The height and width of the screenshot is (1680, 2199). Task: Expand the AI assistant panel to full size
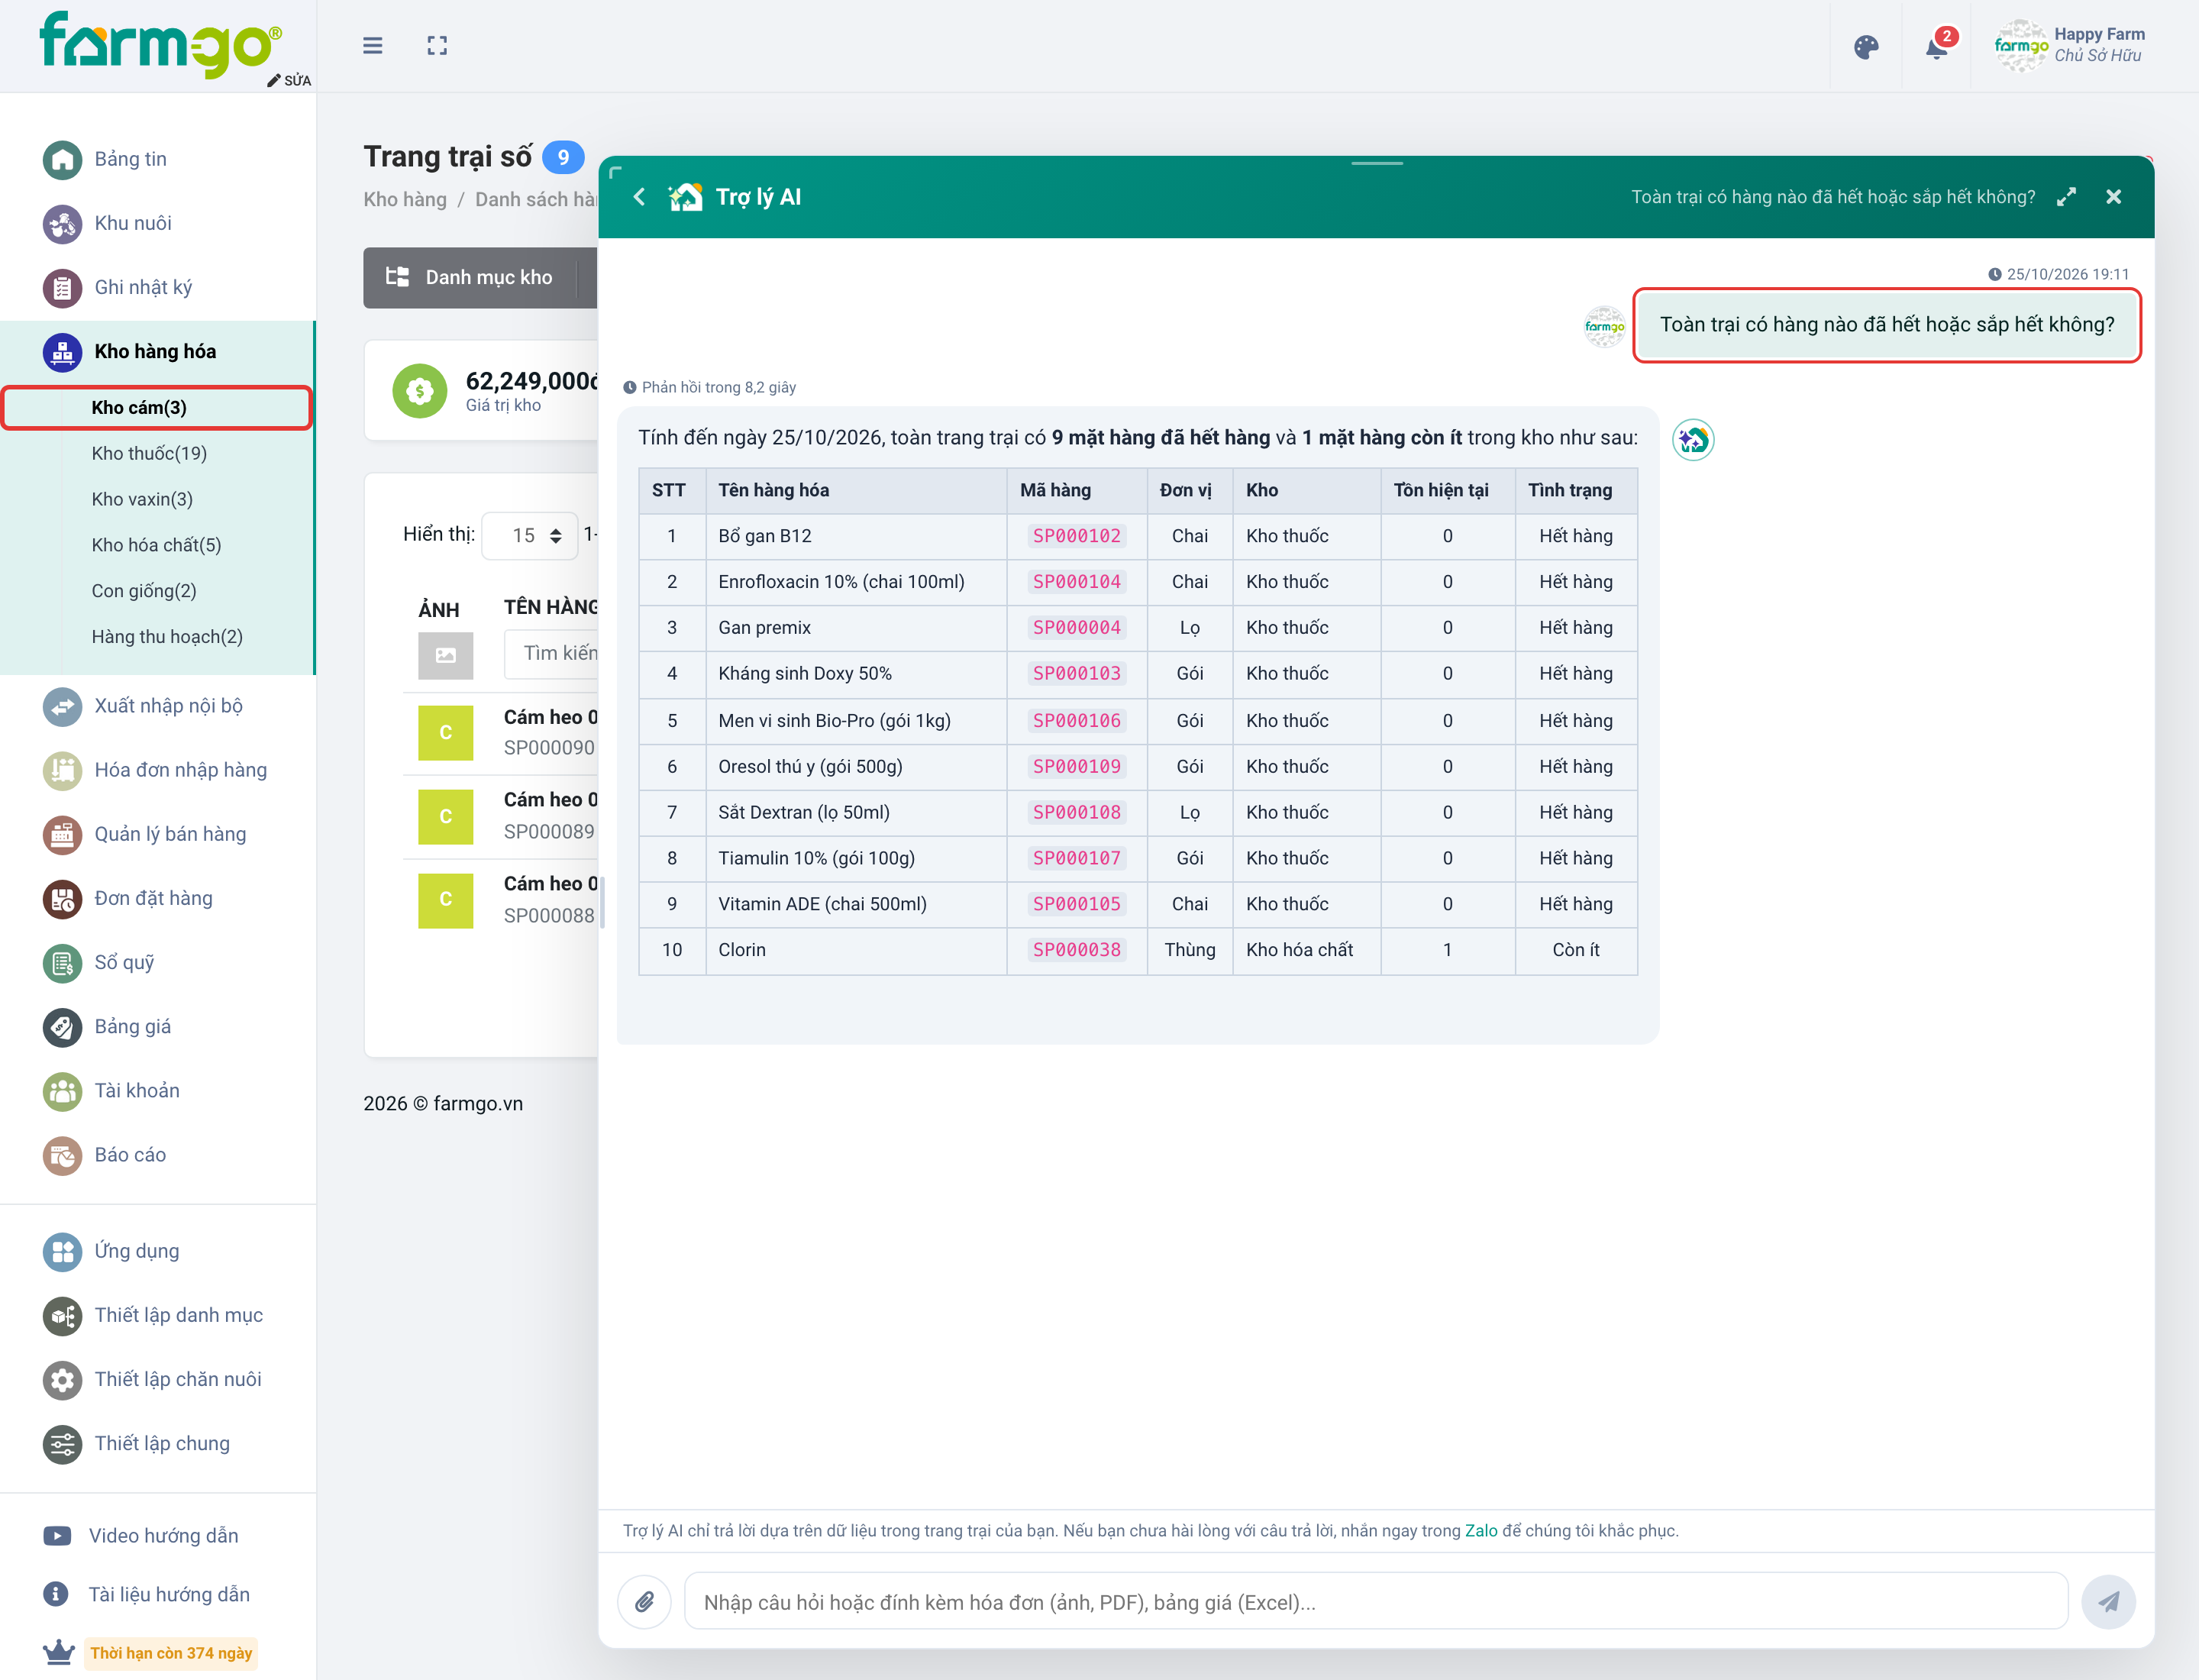[2066, 197]
